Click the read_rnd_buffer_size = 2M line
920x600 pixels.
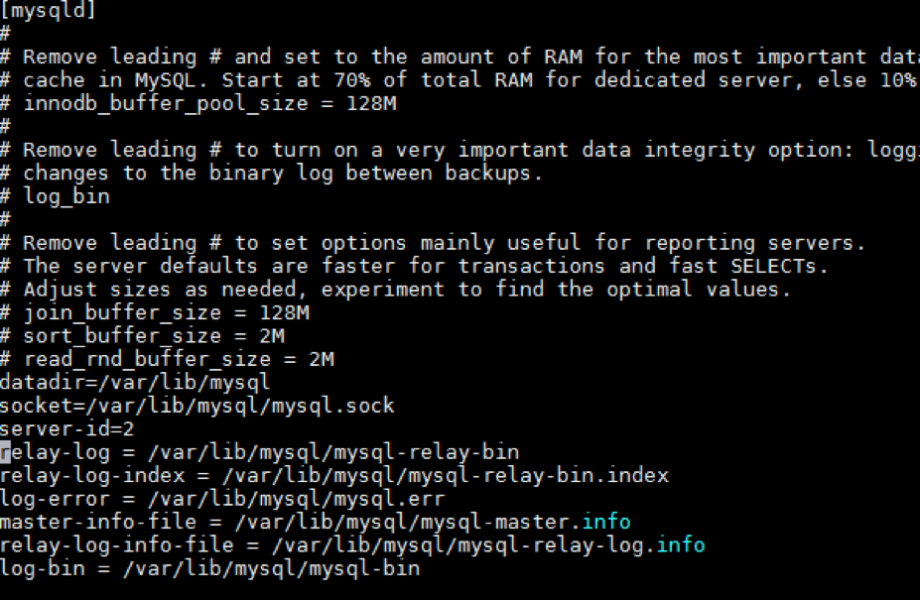click(178, 358)
